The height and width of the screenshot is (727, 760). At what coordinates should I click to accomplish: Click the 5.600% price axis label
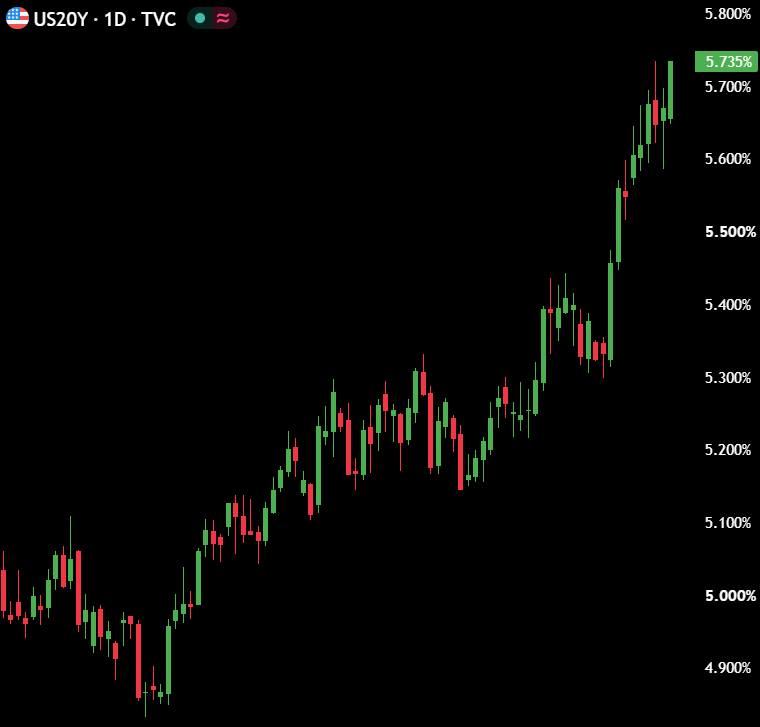click(728, 159)
